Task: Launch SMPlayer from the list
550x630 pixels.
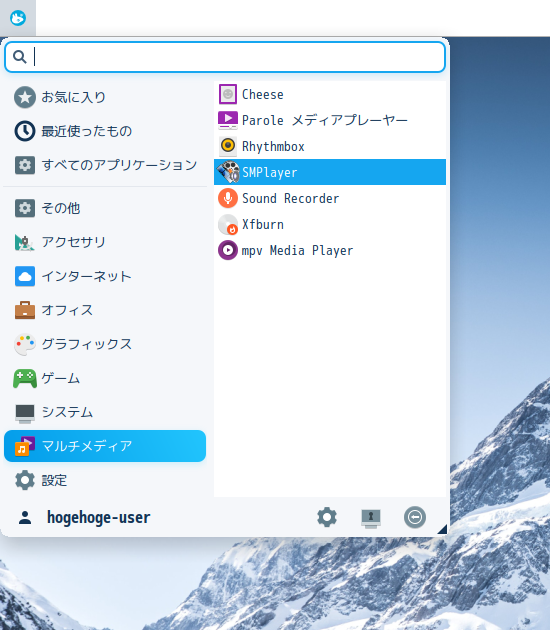Action: (x=330, y=172)
